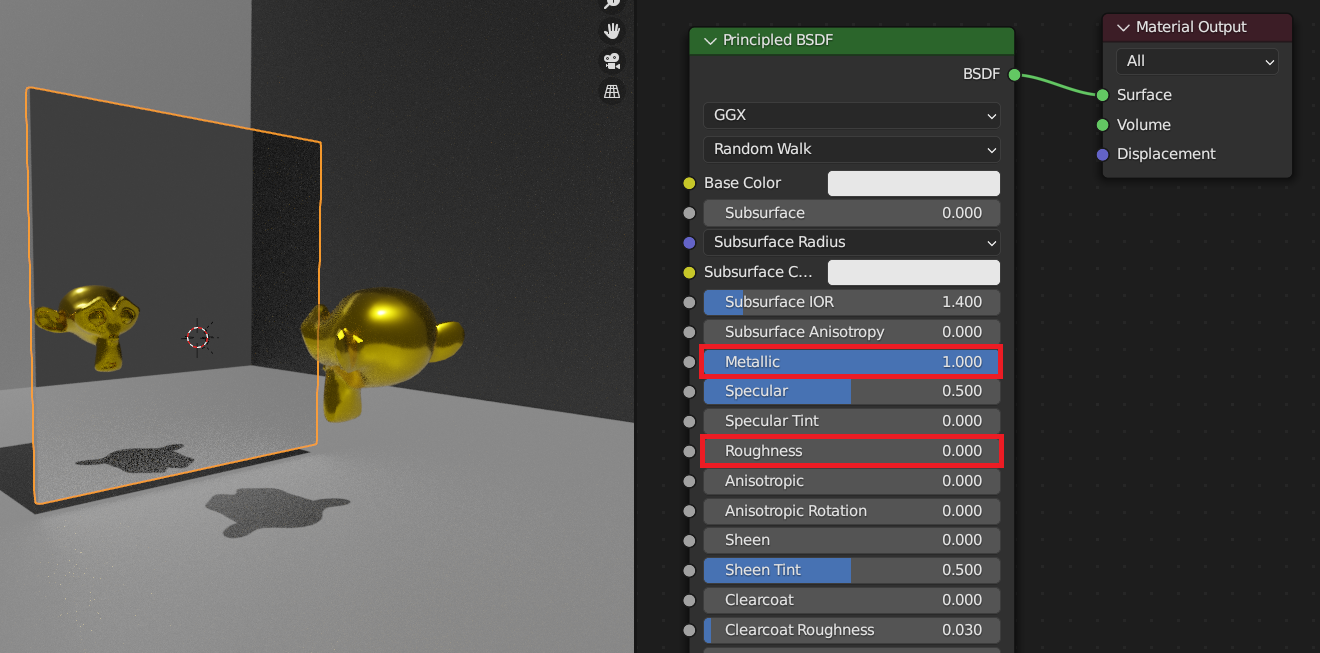
Task: Click the BSDF output label
Action: 981,74
